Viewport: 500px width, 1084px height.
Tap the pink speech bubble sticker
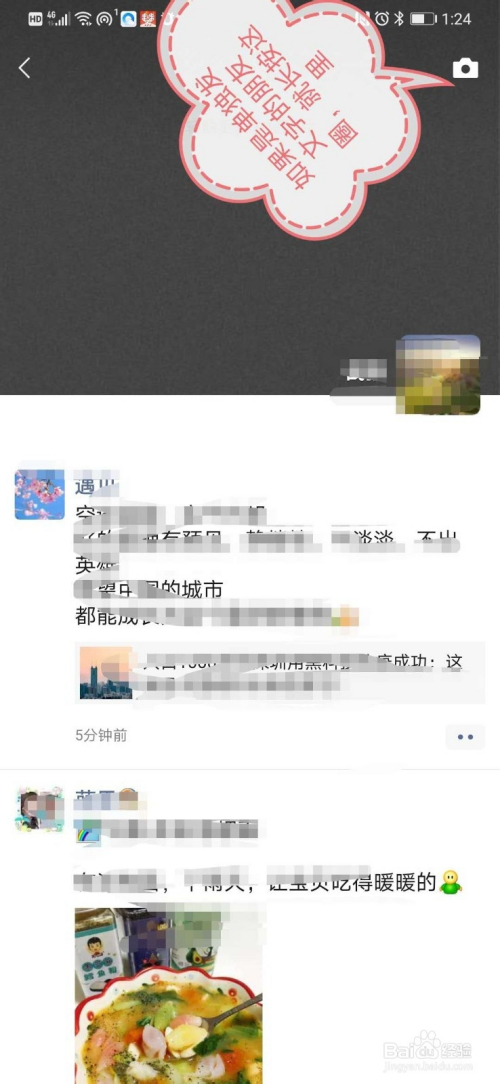point(290,114)
